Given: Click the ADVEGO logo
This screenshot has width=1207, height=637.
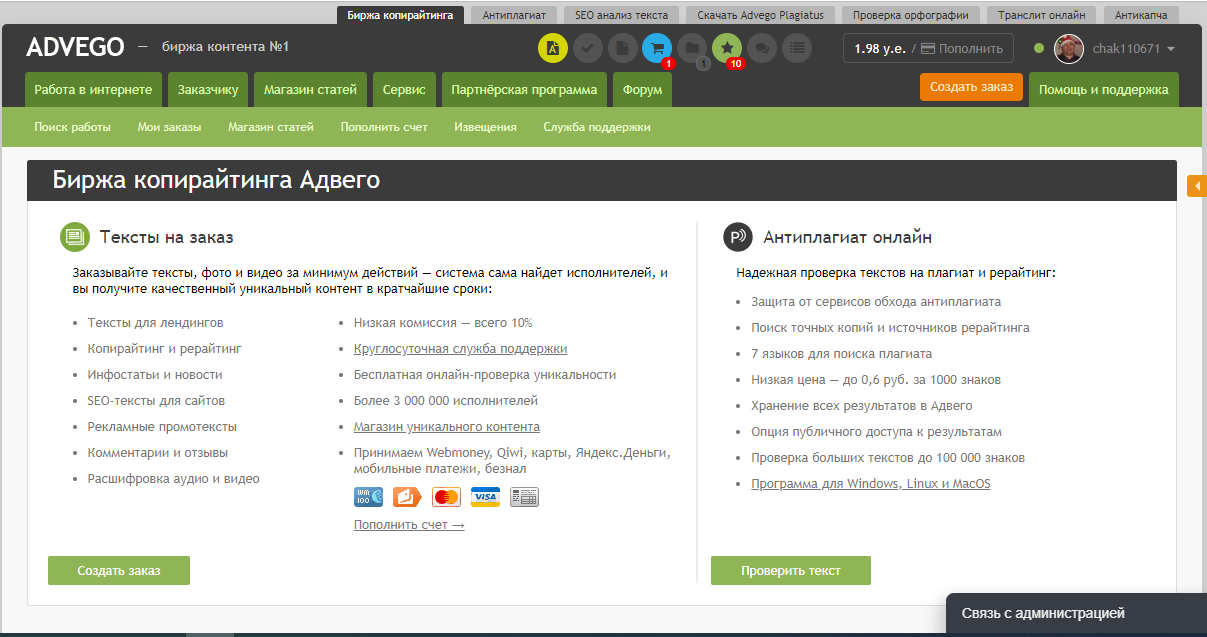Looking at the screenshot, I should [x=75, y=47].
